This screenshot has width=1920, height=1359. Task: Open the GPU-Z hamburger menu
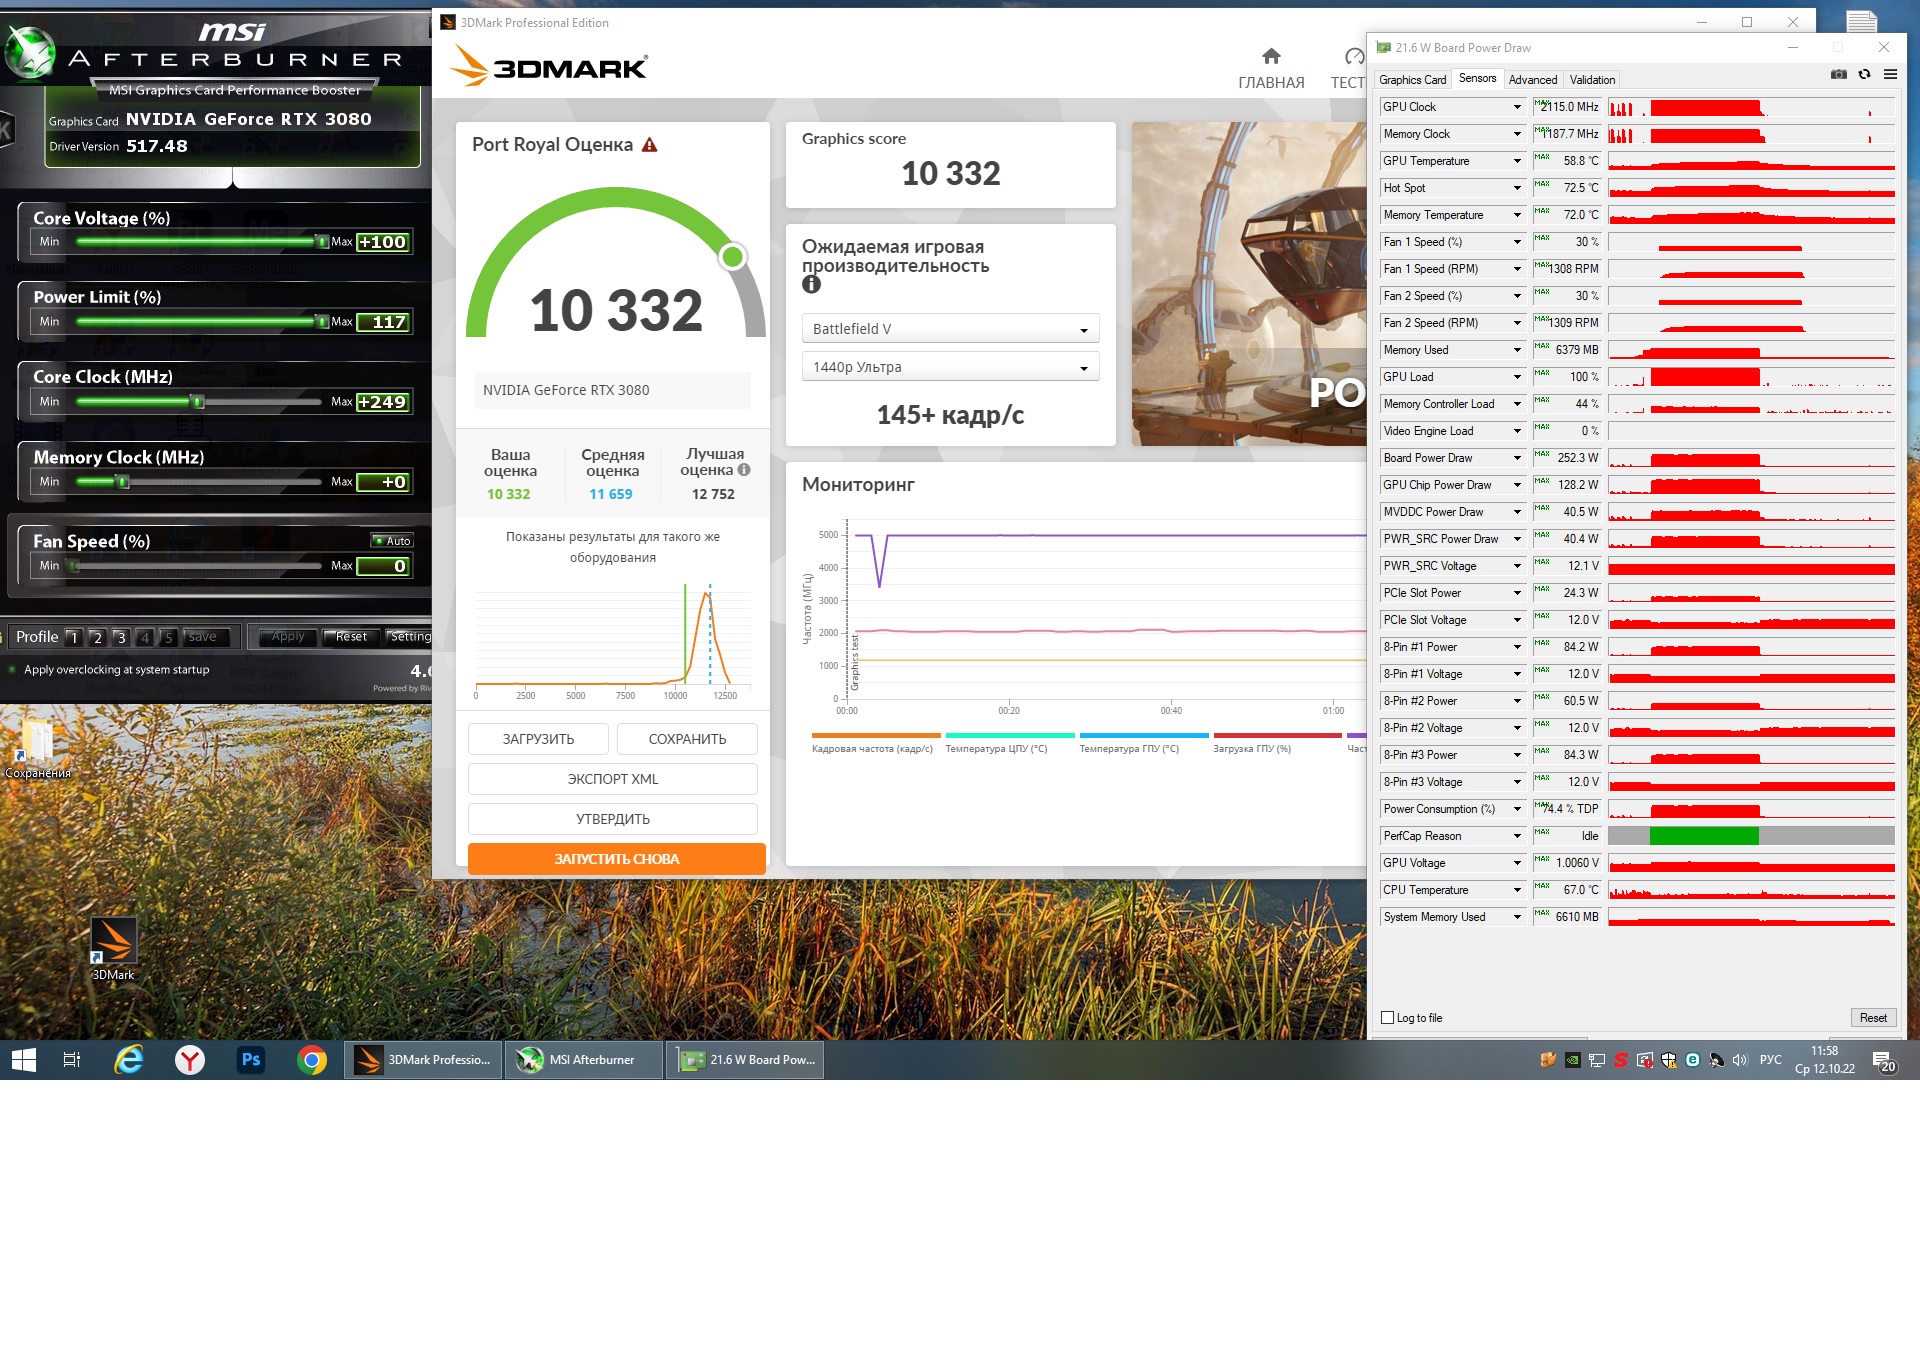pos(1890,75)
